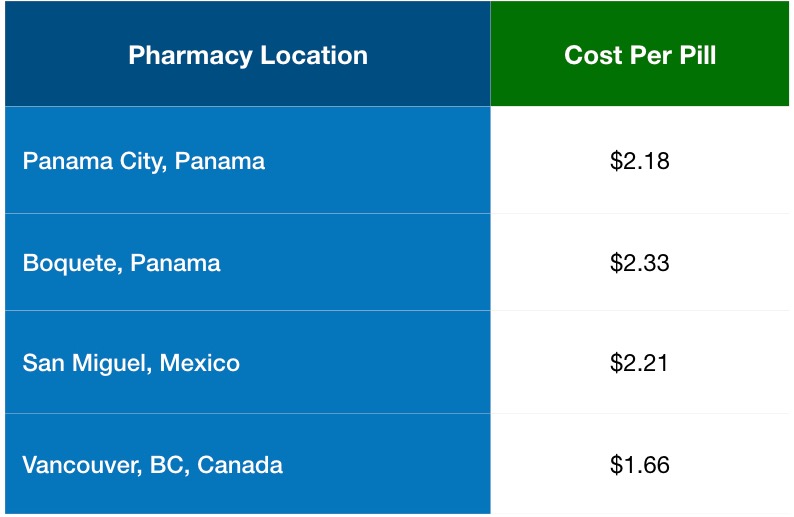The image size is (794, 517).
Task: Click the Canada pharmacy location text
Action: point(153,465)
